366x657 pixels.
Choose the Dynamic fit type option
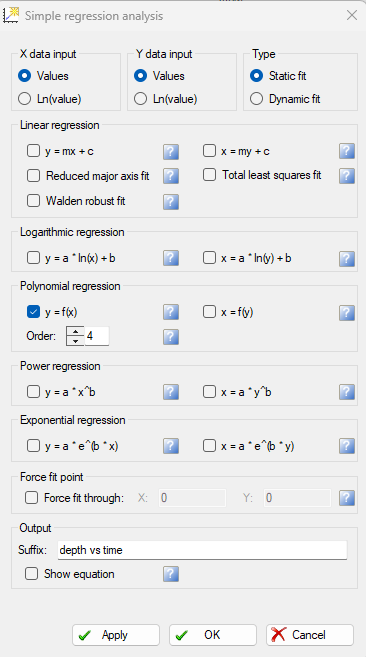coord(257,99)
